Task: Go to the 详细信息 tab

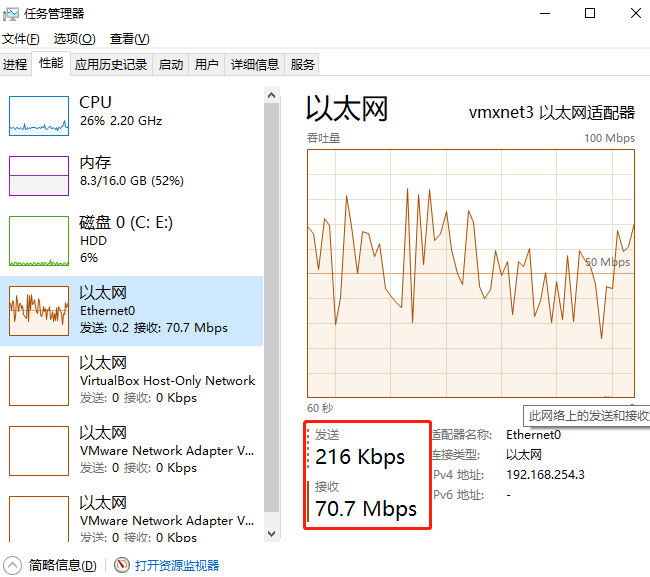Action: 254,64
